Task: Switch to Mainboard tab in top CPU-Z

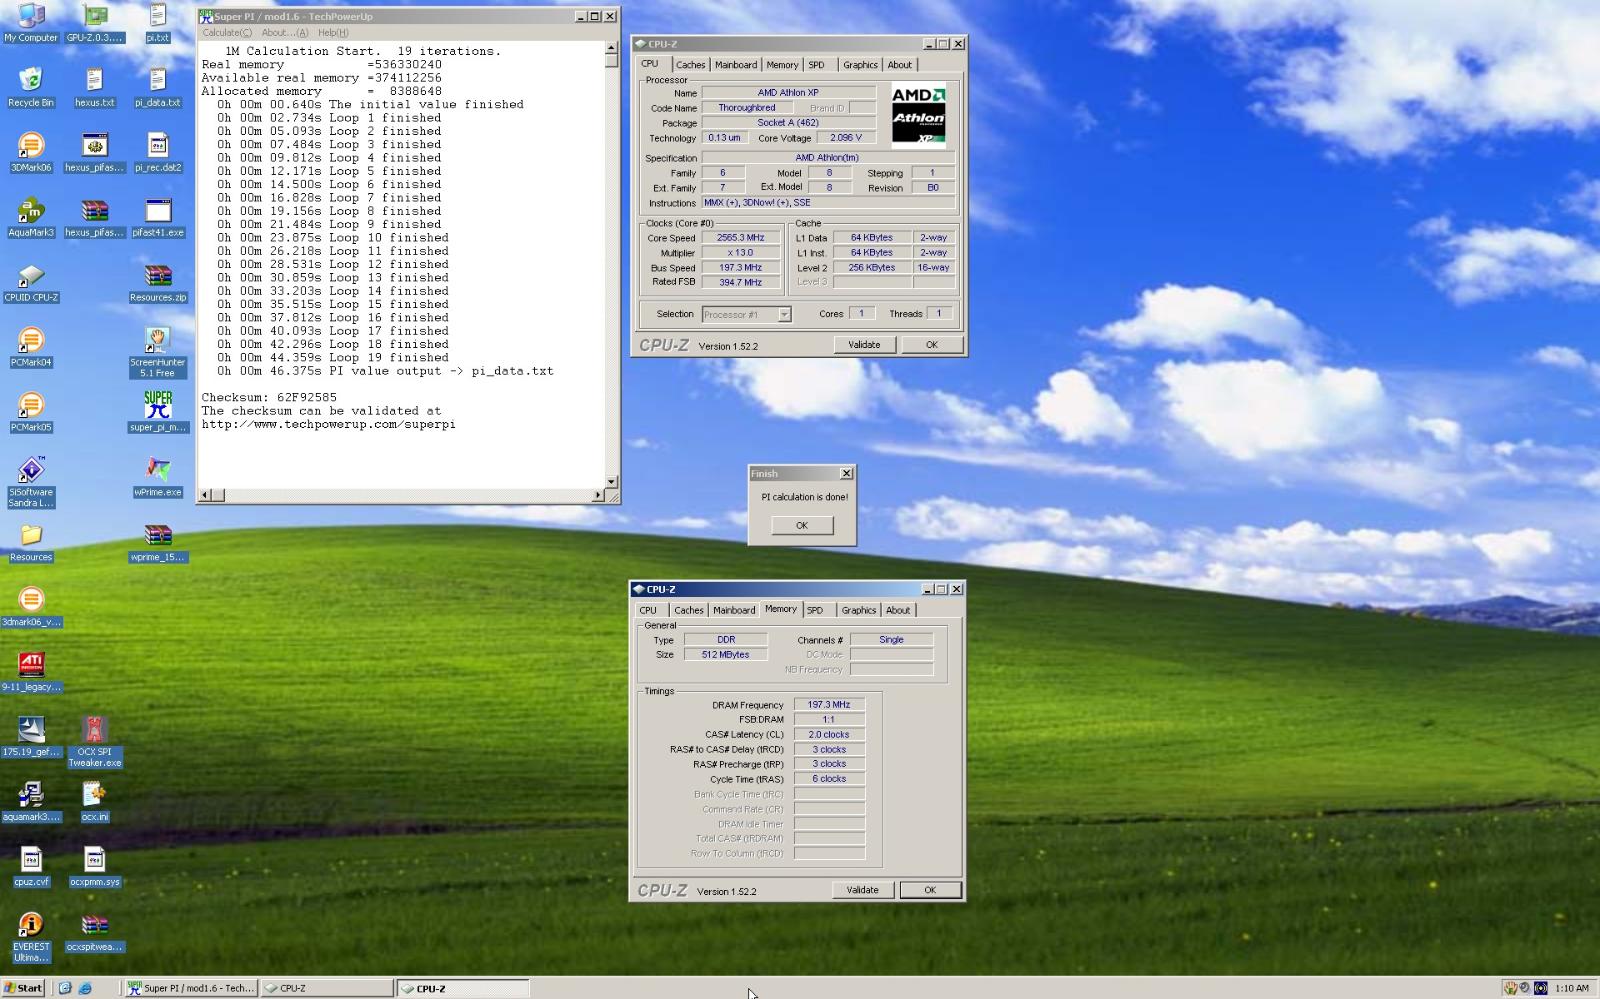Action: pyautogui.click(x=736, y=65)
